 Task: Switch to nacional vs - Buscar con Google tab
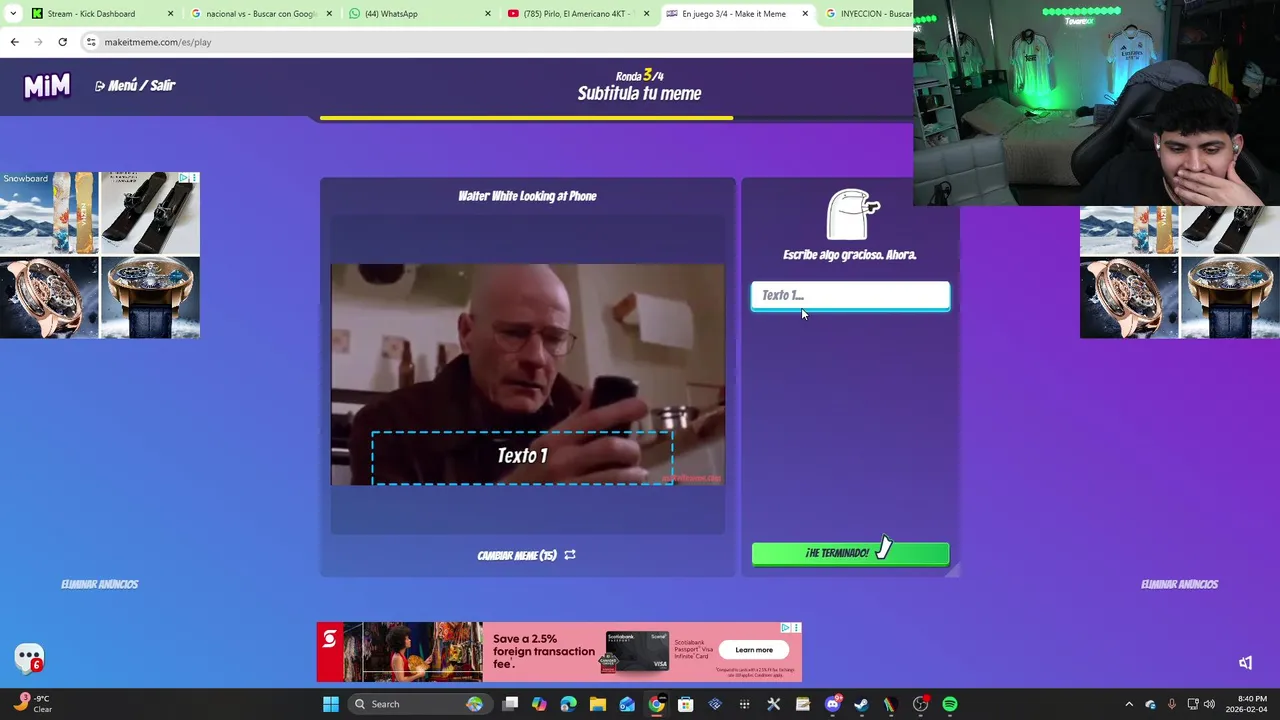[260, 14]
